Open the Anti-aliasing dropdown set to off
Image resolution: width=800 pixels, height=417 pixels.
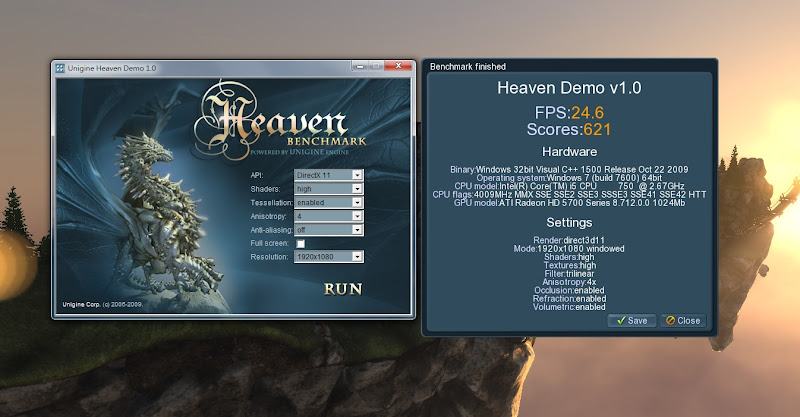[329, 230]
